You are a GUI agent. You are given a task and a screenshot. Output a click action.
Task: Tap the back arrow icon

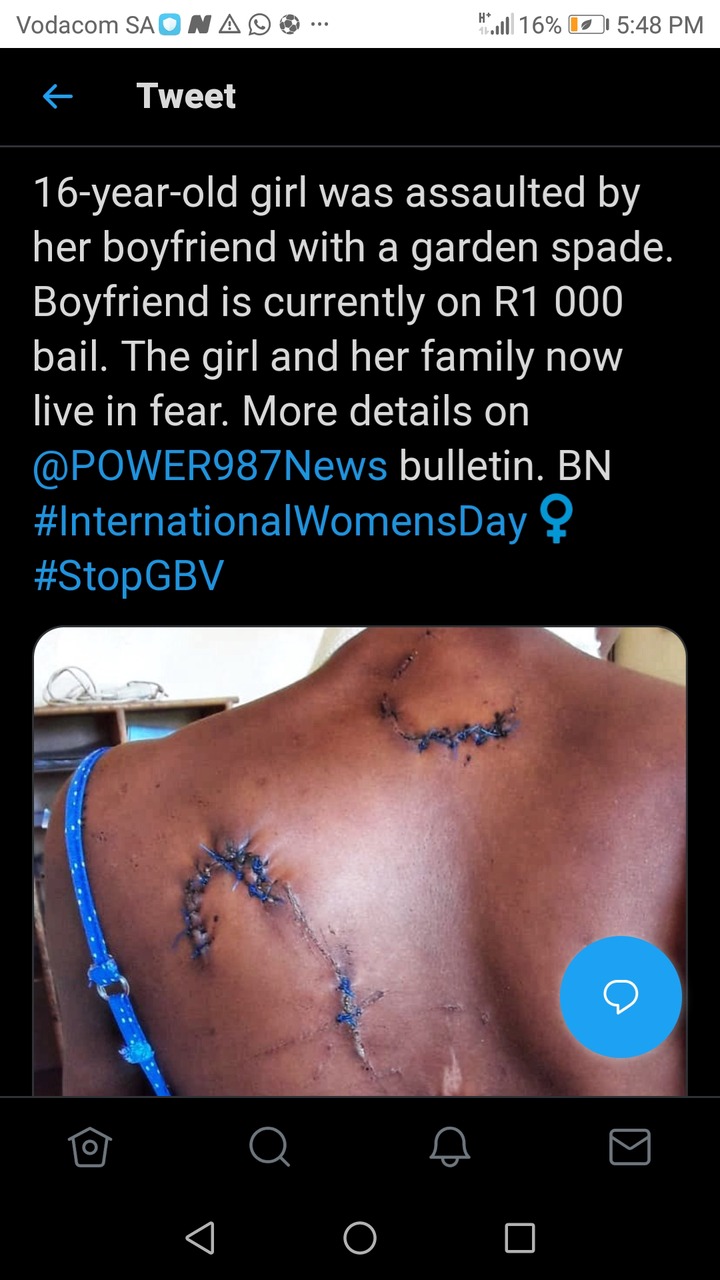click(58, 96)
